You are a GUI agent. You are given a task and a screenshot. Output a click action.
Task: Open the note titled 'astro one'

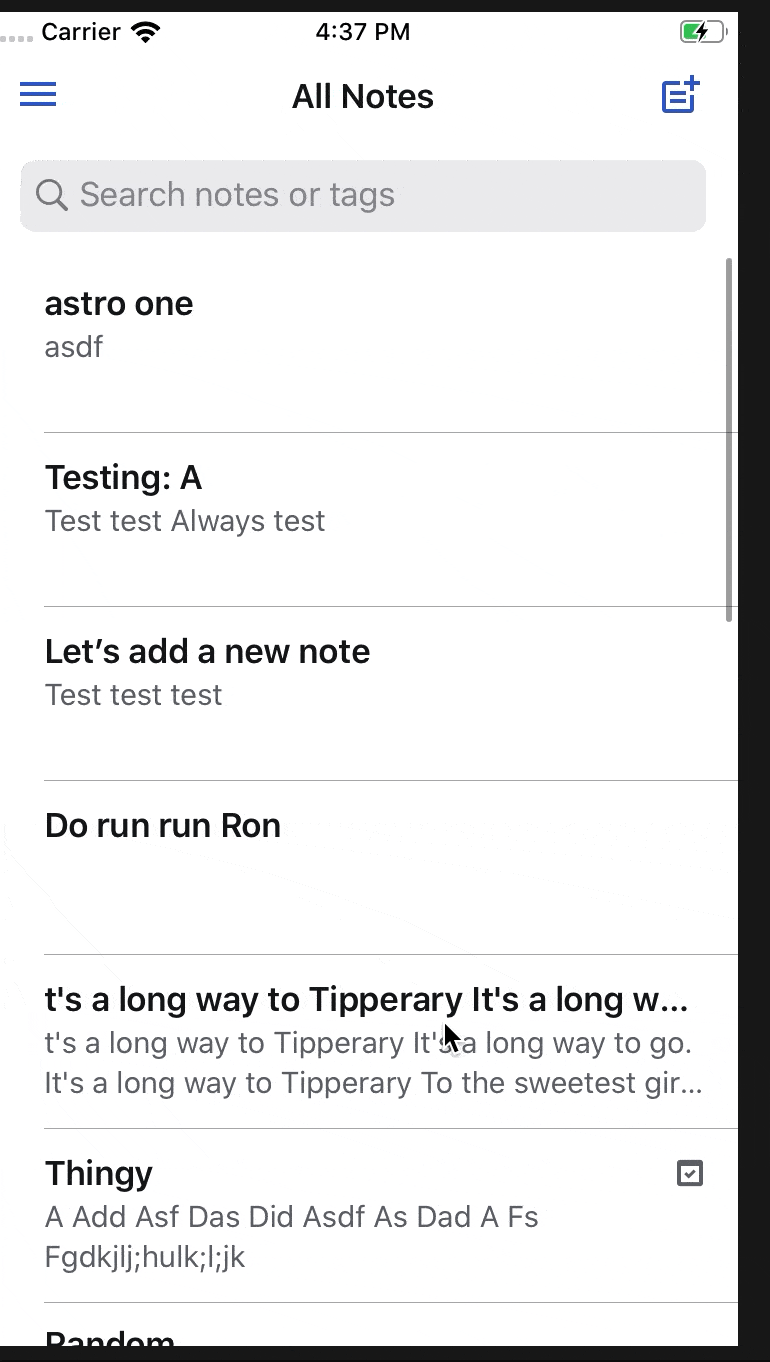tap(119, 303)
